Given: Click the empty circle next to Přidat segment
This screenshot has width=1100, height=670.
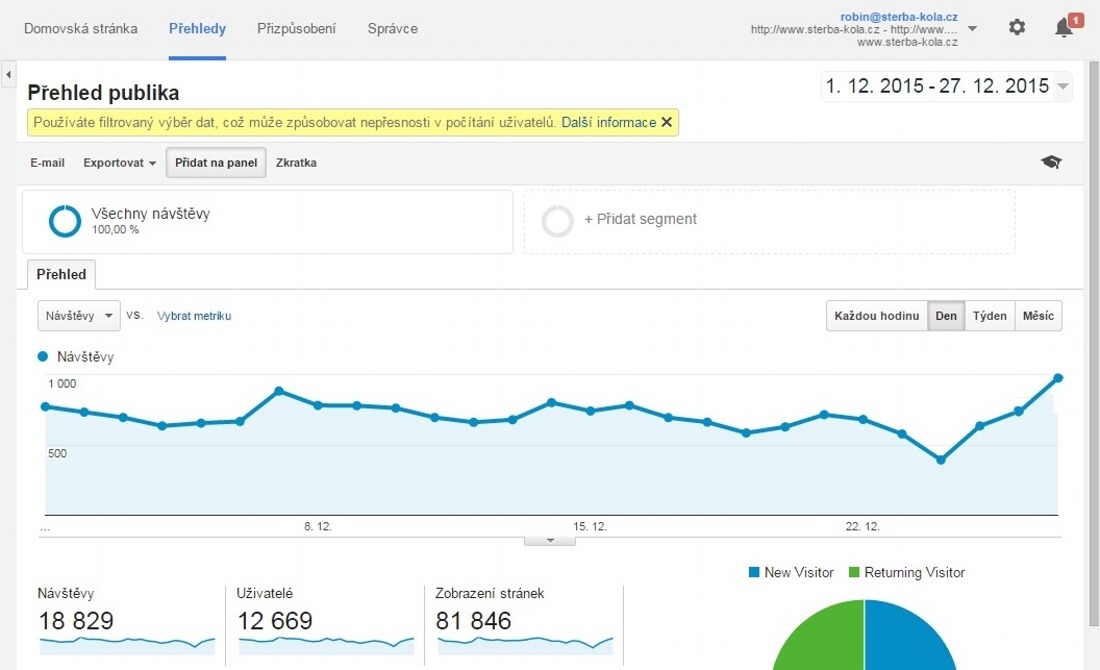Looking at the screenshot, I should pyautogui.click(x=558, y=221).
